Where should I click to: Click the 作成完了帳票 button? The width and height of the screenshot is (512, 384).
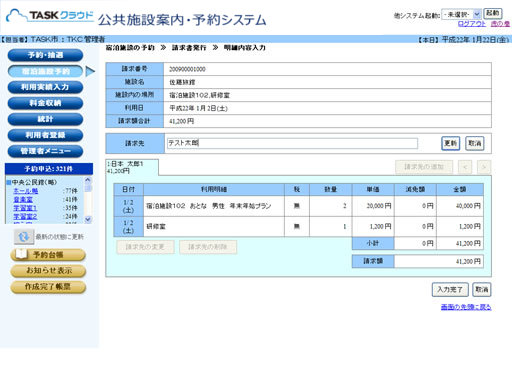click(48, 287)
